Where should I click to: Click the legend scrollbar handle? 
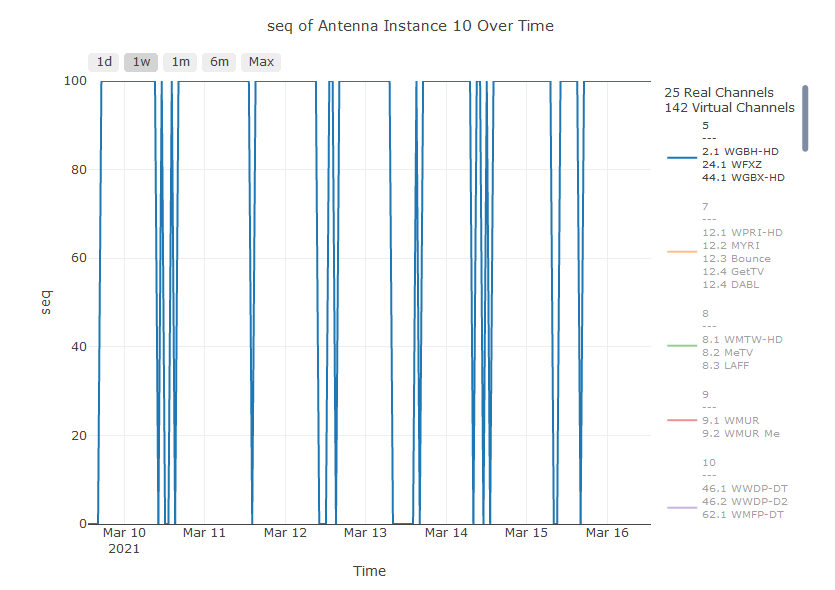[x=805, y=118]
